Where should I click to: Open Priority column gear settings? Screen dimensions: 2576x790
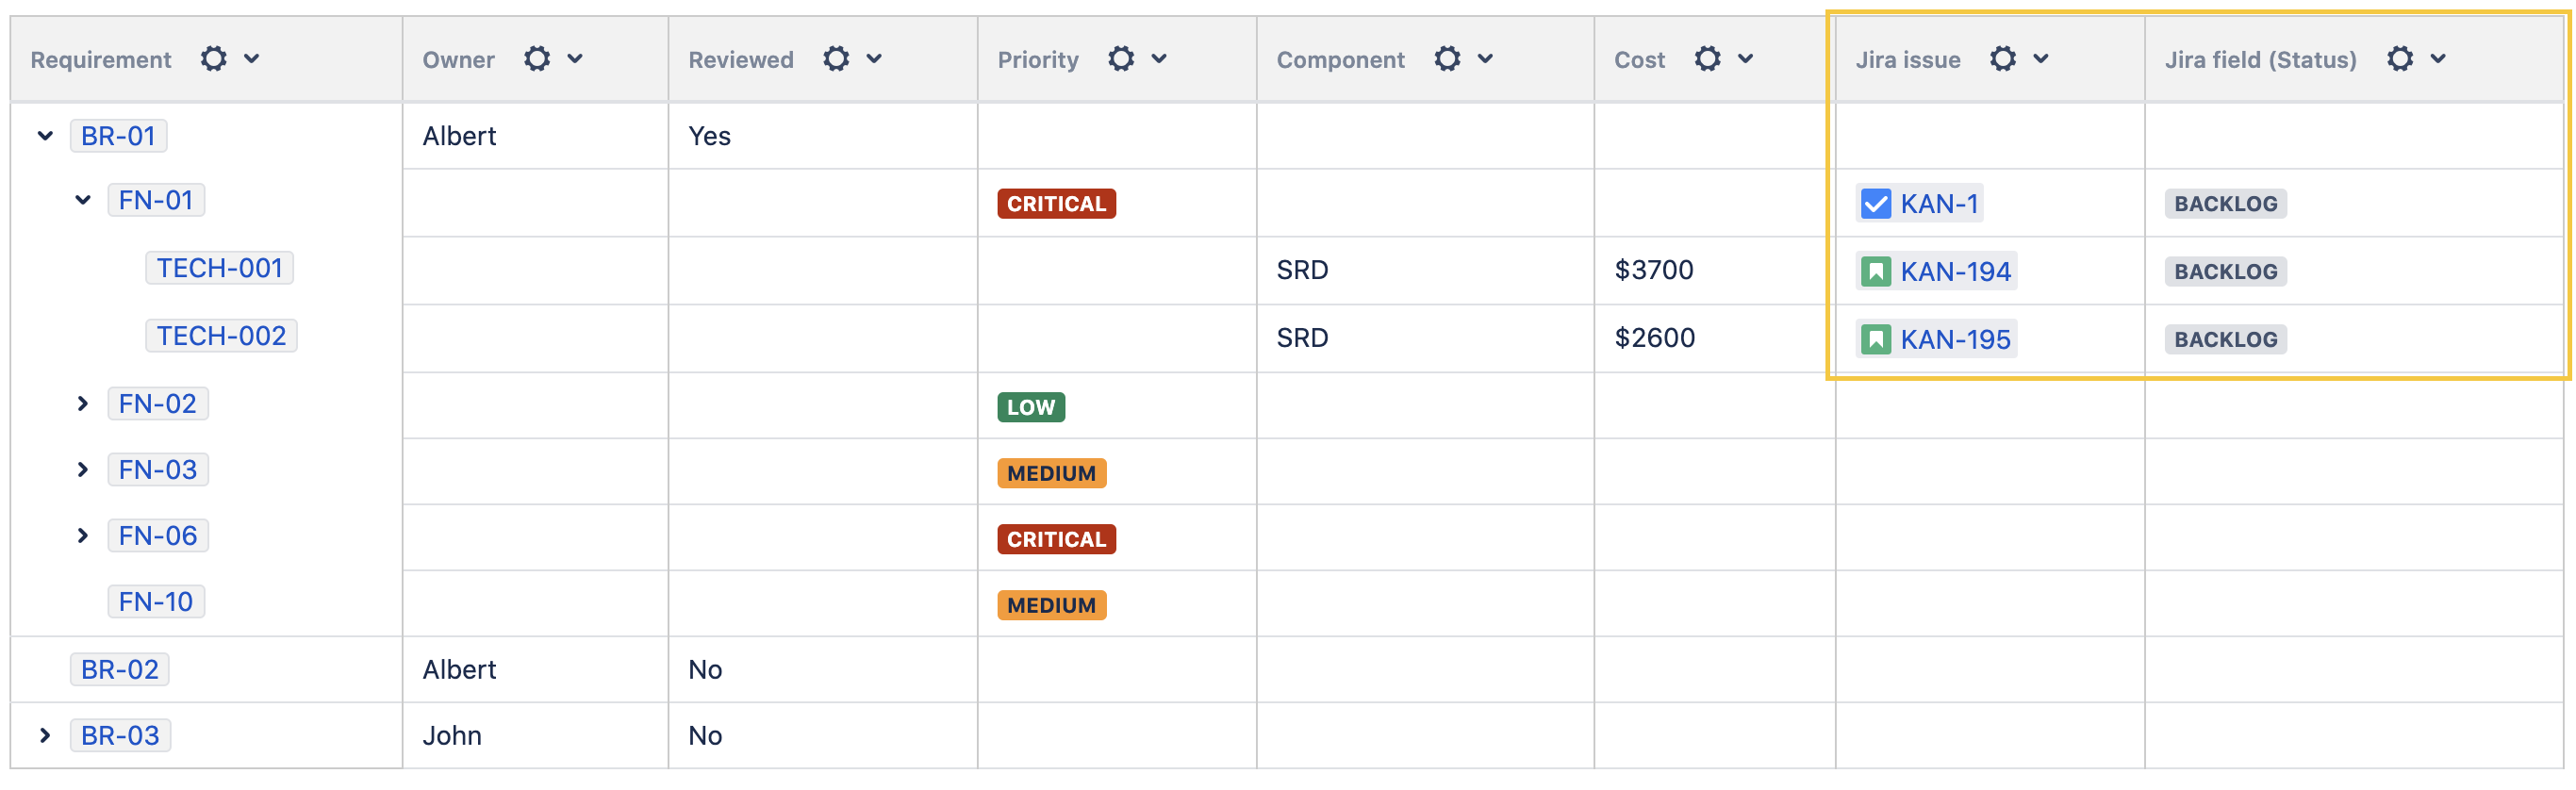point(1121,59)
